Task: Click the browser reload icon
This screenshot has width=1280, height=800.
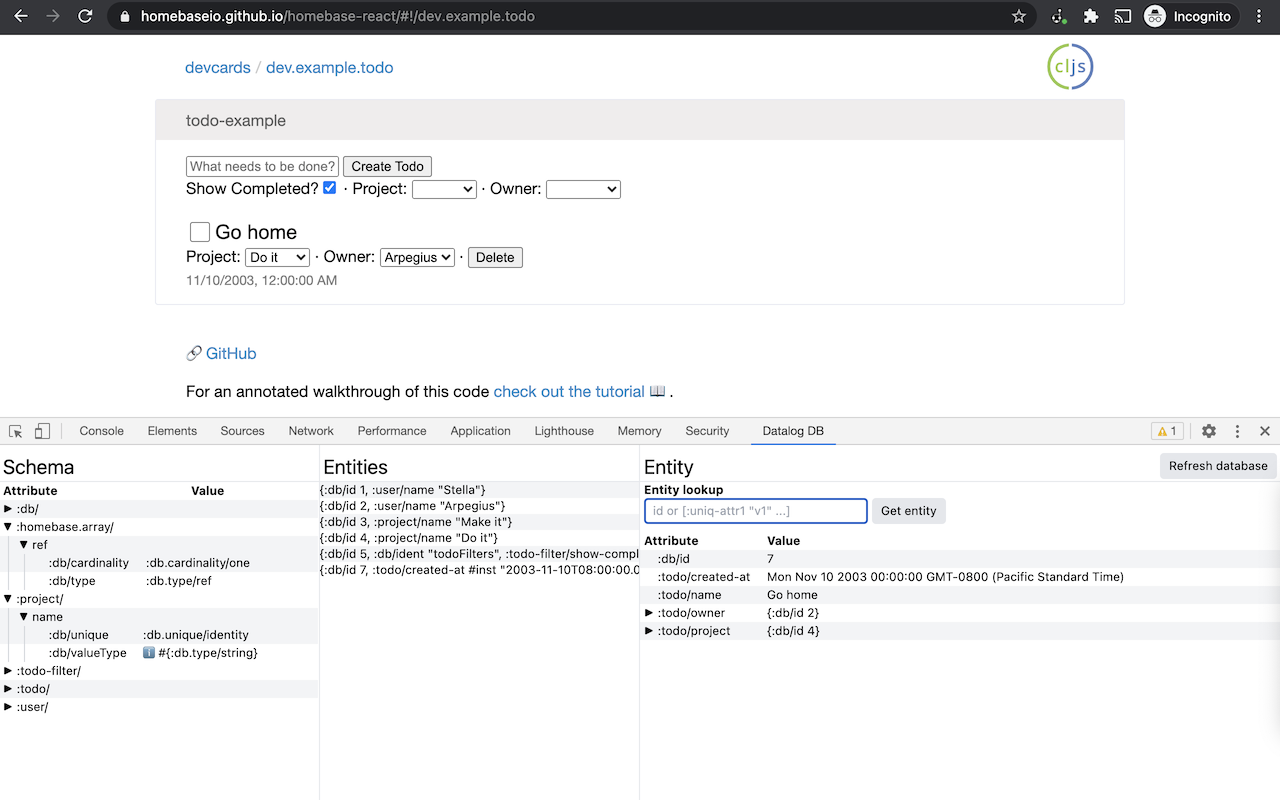Action: point(85,16)
